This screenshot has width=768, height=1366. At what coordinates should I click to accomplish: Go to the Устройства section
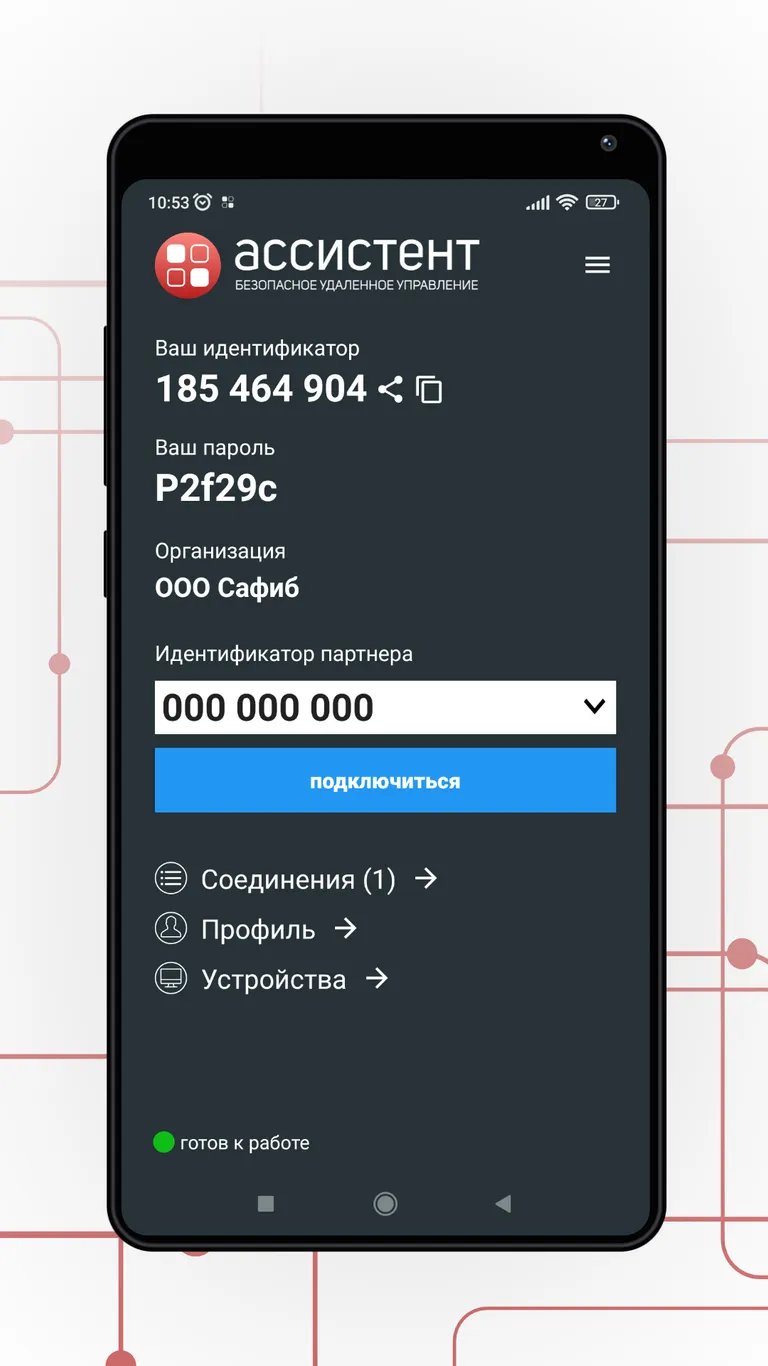click(273, 979)
